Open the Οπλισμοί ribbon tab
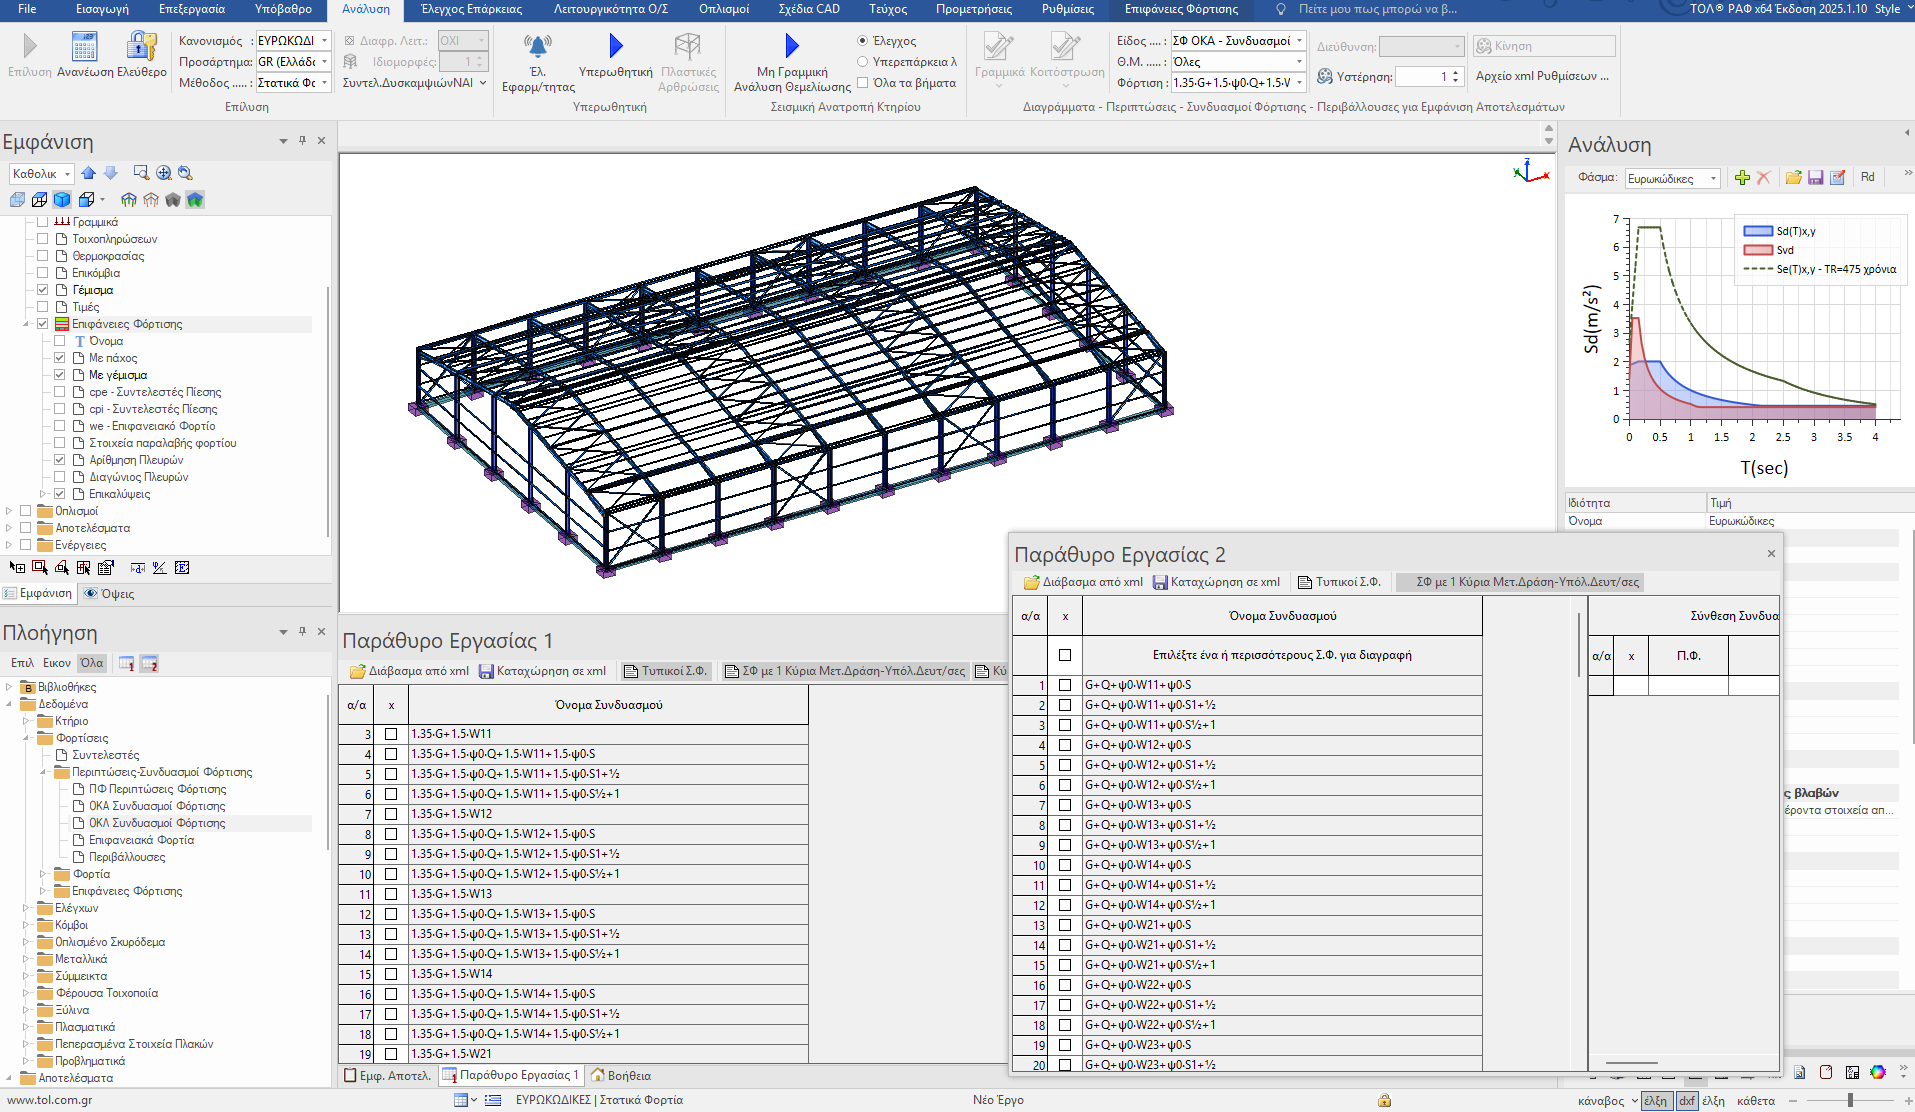Viewport: 1915px width, 1112px height. pos(723,9)
